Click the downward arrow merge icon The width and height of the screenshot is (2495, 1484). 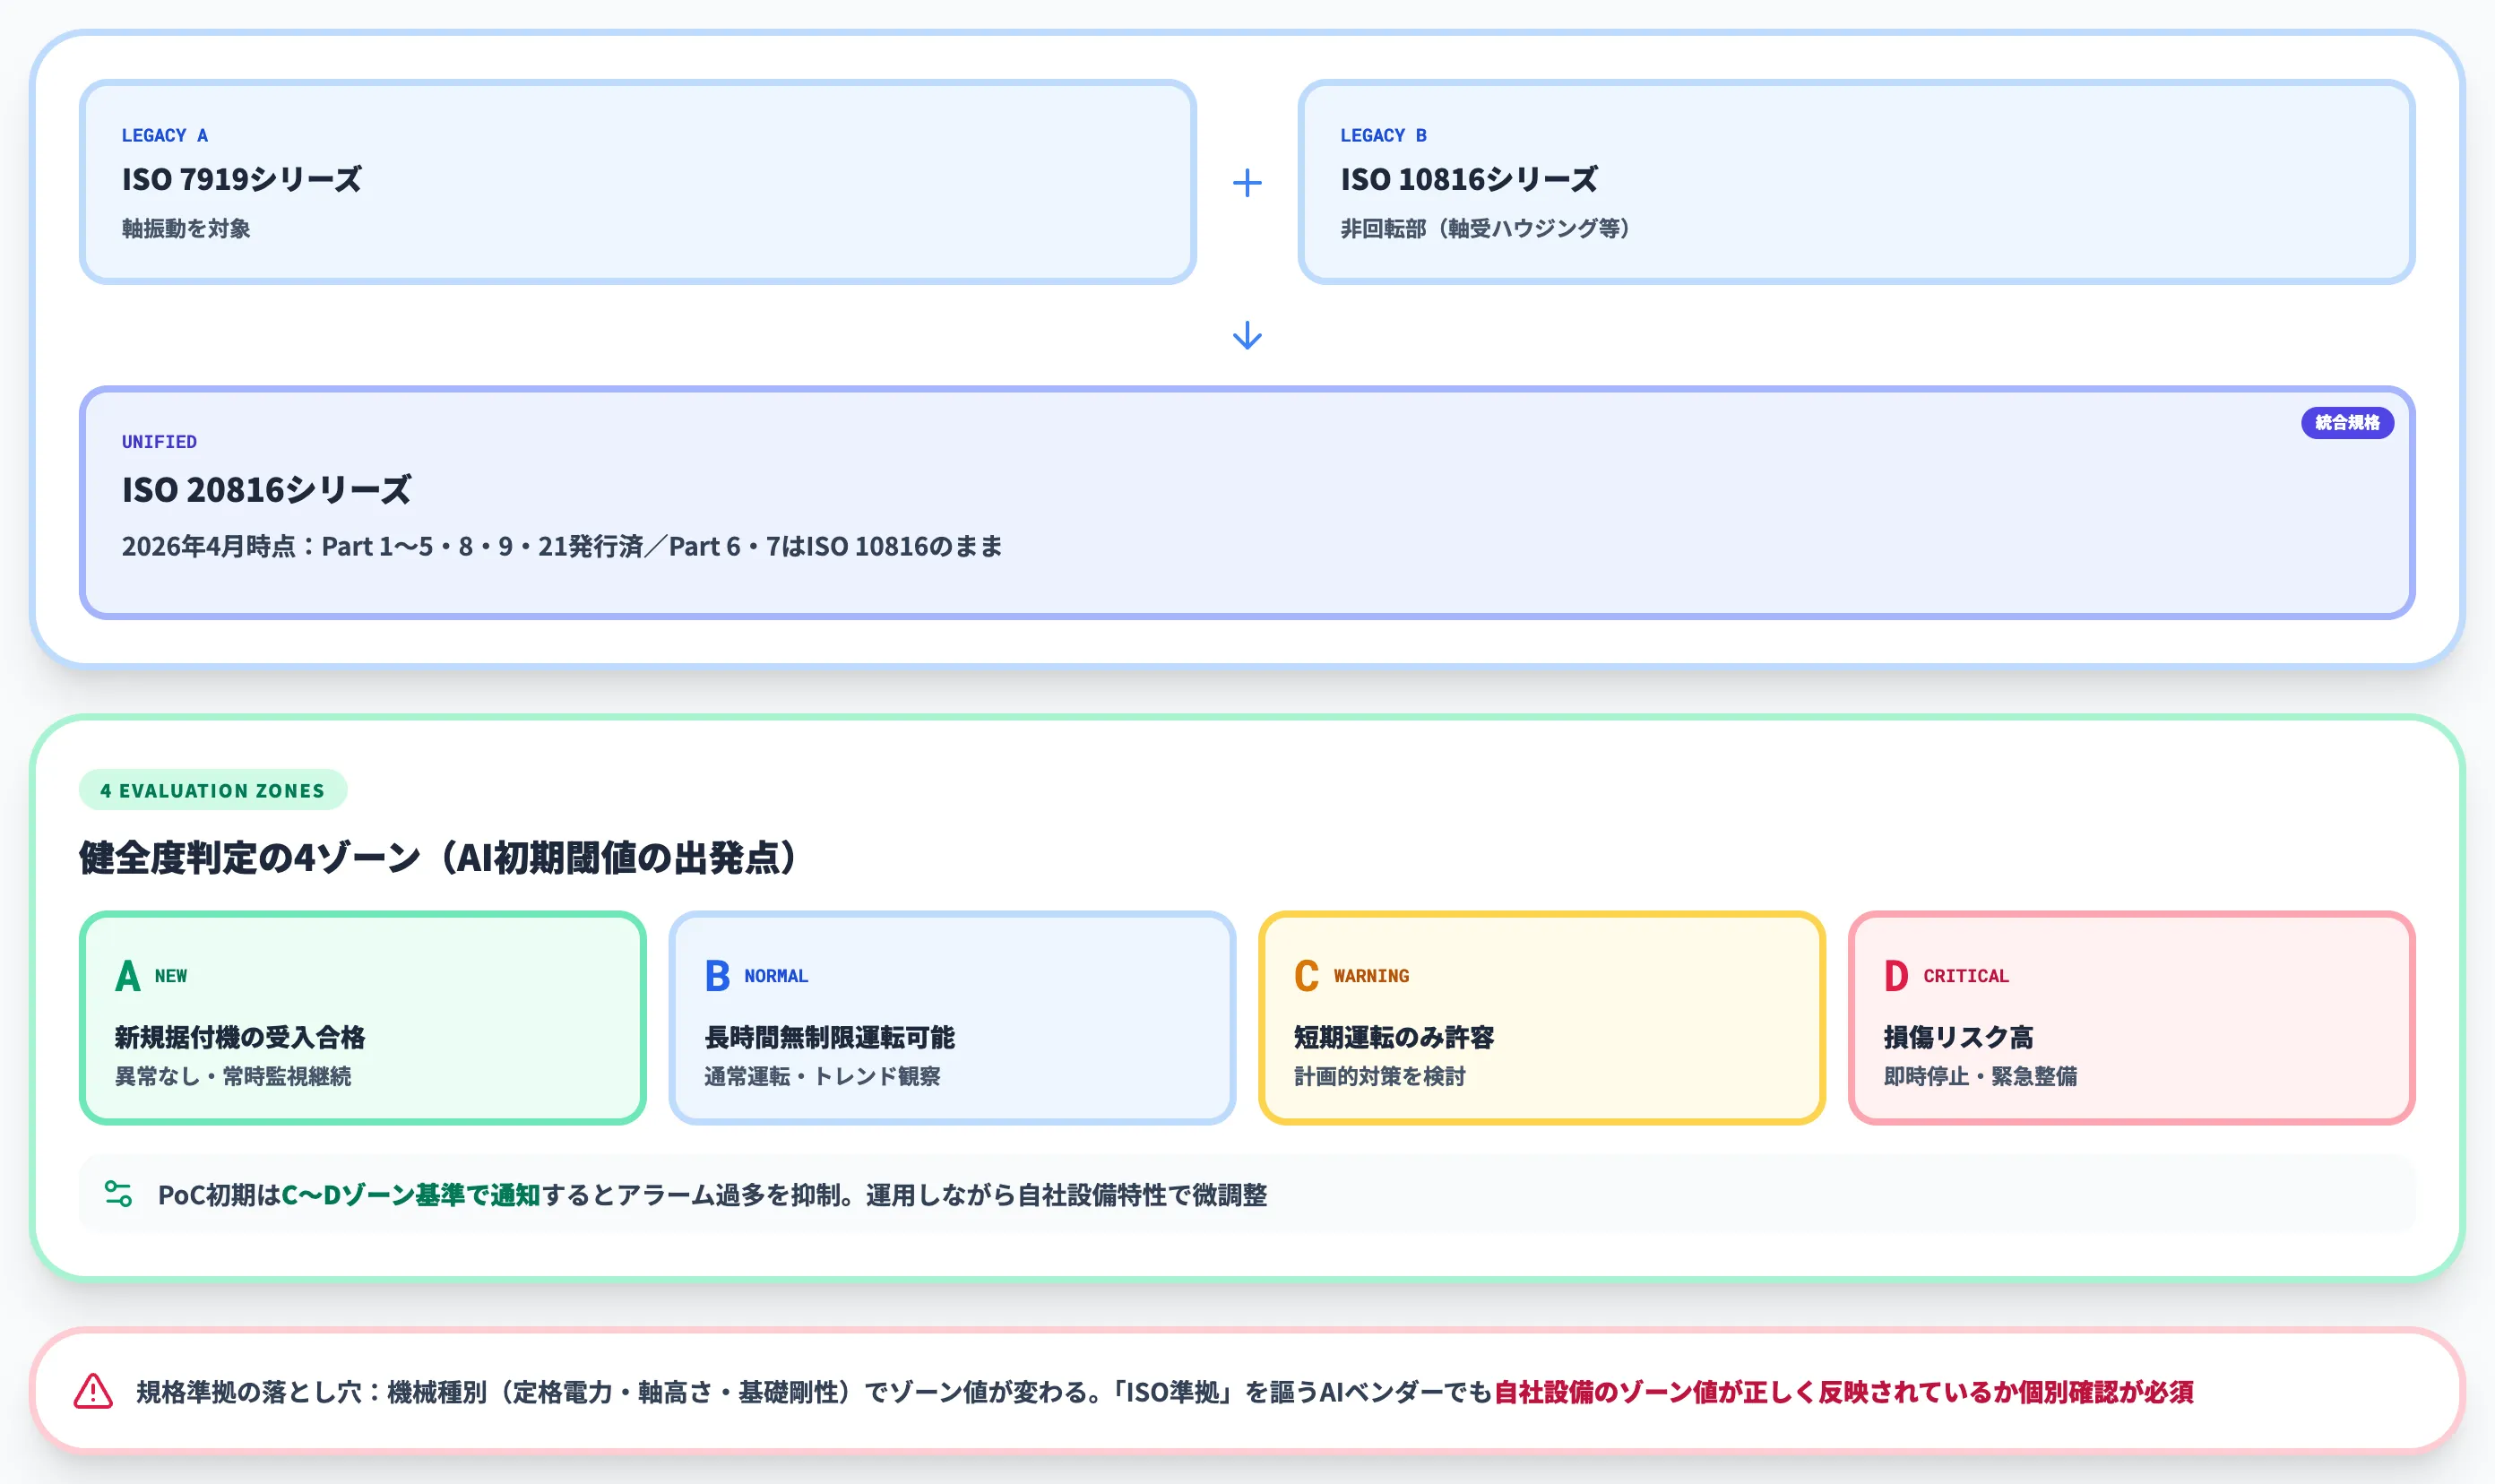pyautogui.click(x=1247, y=336)
